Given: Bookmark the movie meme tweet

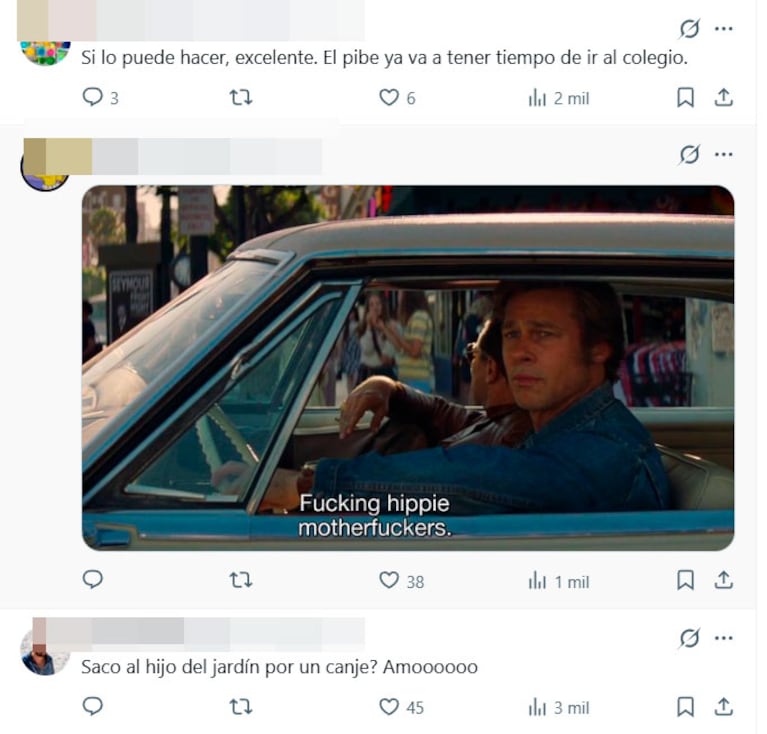Looking at the screenshot, I should pos(685,580).
